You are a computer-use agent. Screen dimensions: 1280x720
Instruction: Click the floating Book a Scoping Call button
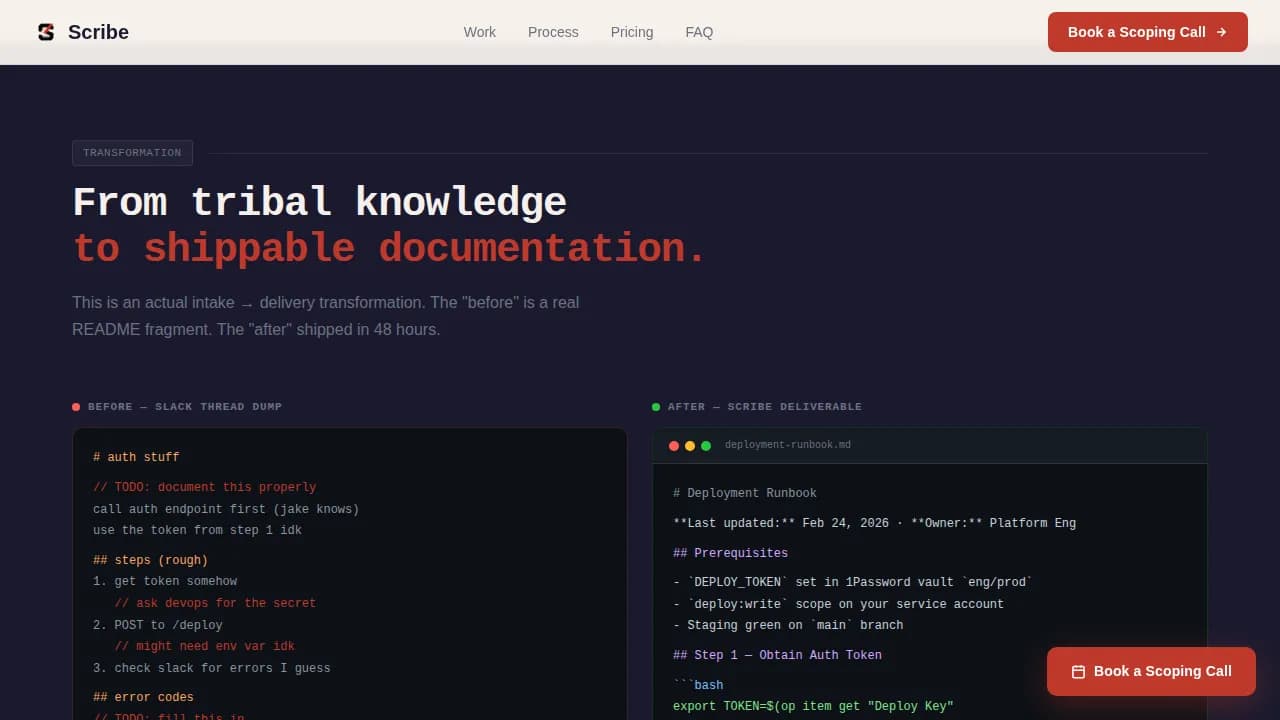point(1151,671)
